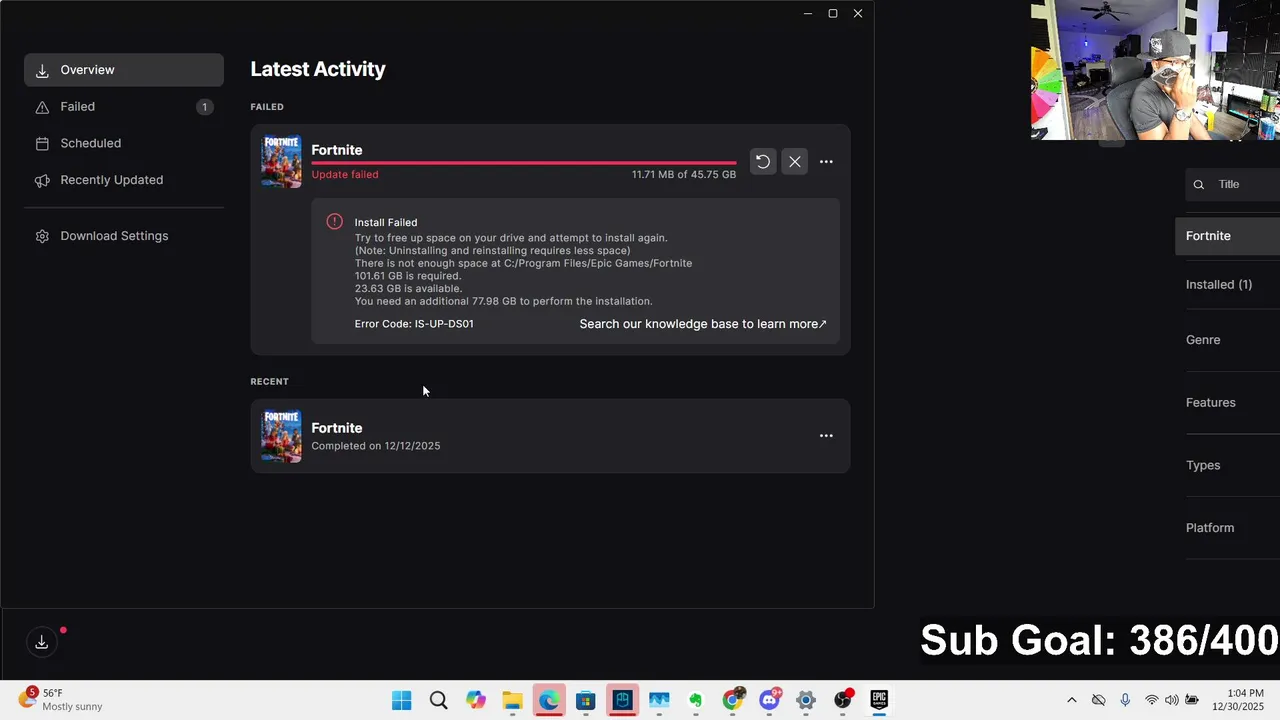Click the Title search field
Image resolution: width=1280 pixels, height=720 pixels.
click(1232, 184)
